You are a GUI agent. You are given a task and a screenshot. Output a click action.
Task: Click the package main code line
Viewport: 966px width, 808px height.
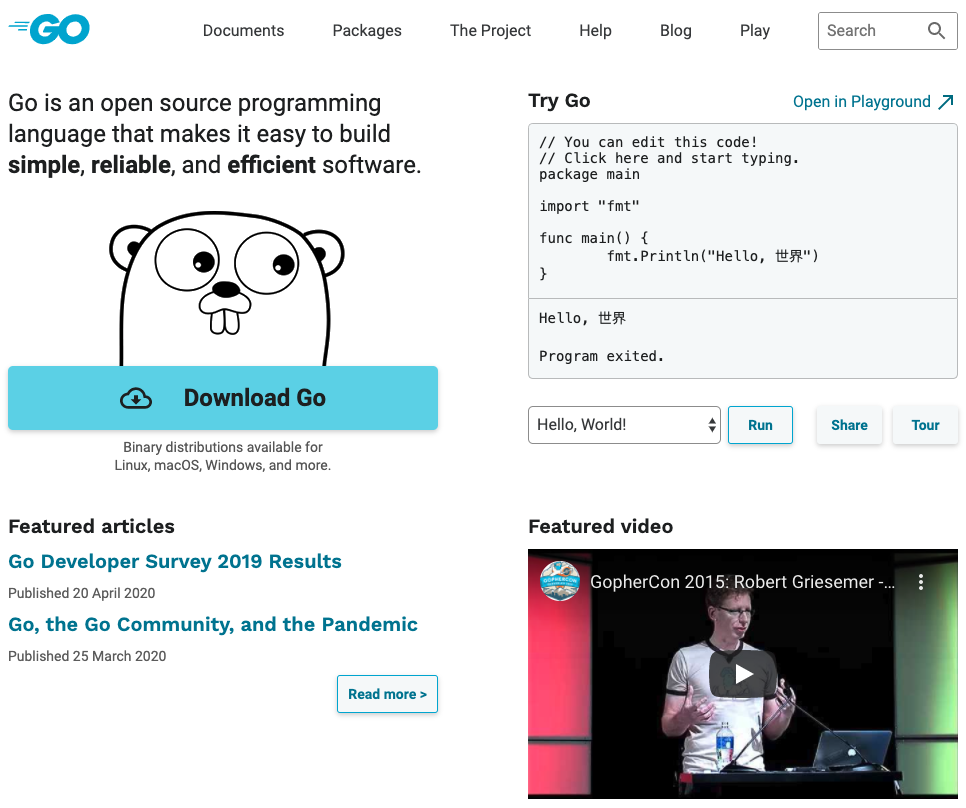[x=589, y=174]
